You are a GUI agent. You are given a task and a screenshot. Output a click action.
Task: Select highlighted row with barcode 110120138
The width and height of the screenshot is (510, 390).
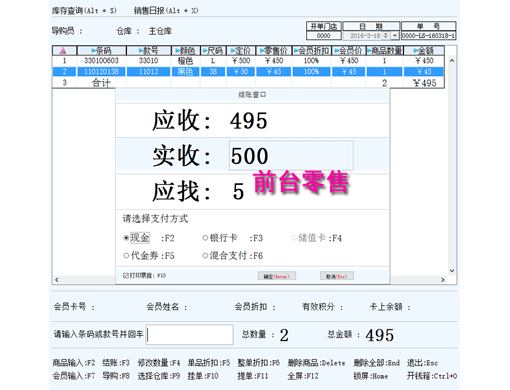(248, 71)
